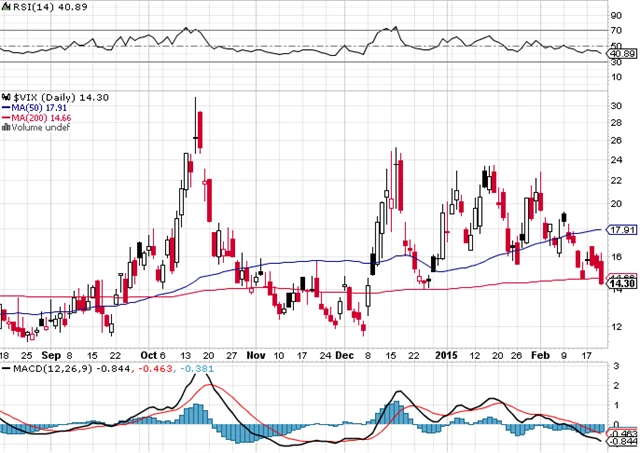
Task: Click the RSI(14) indicator icon
Action: pyautogui.click(x=5, y=7)
